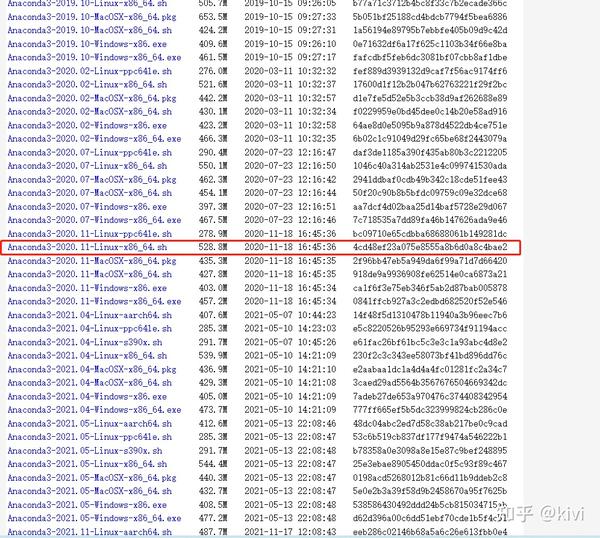Click Anaconda3-2021.04-MacOSX-x86_64.sh link

pyautogui.click(x=90, y=383)
